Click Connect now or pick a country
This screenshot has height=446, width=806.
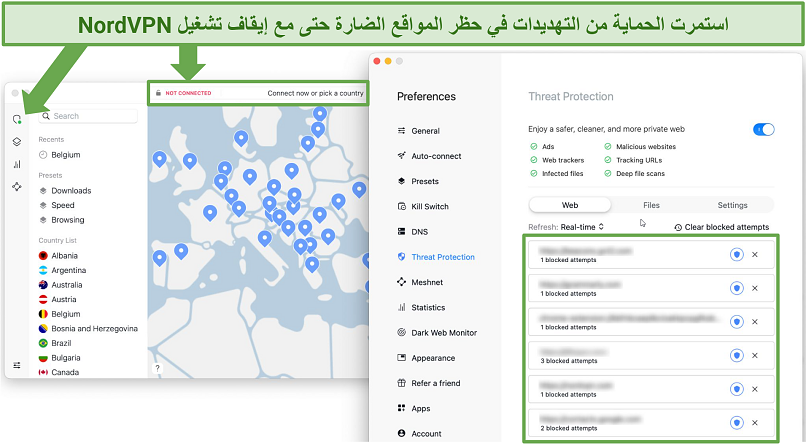(315, 93)
